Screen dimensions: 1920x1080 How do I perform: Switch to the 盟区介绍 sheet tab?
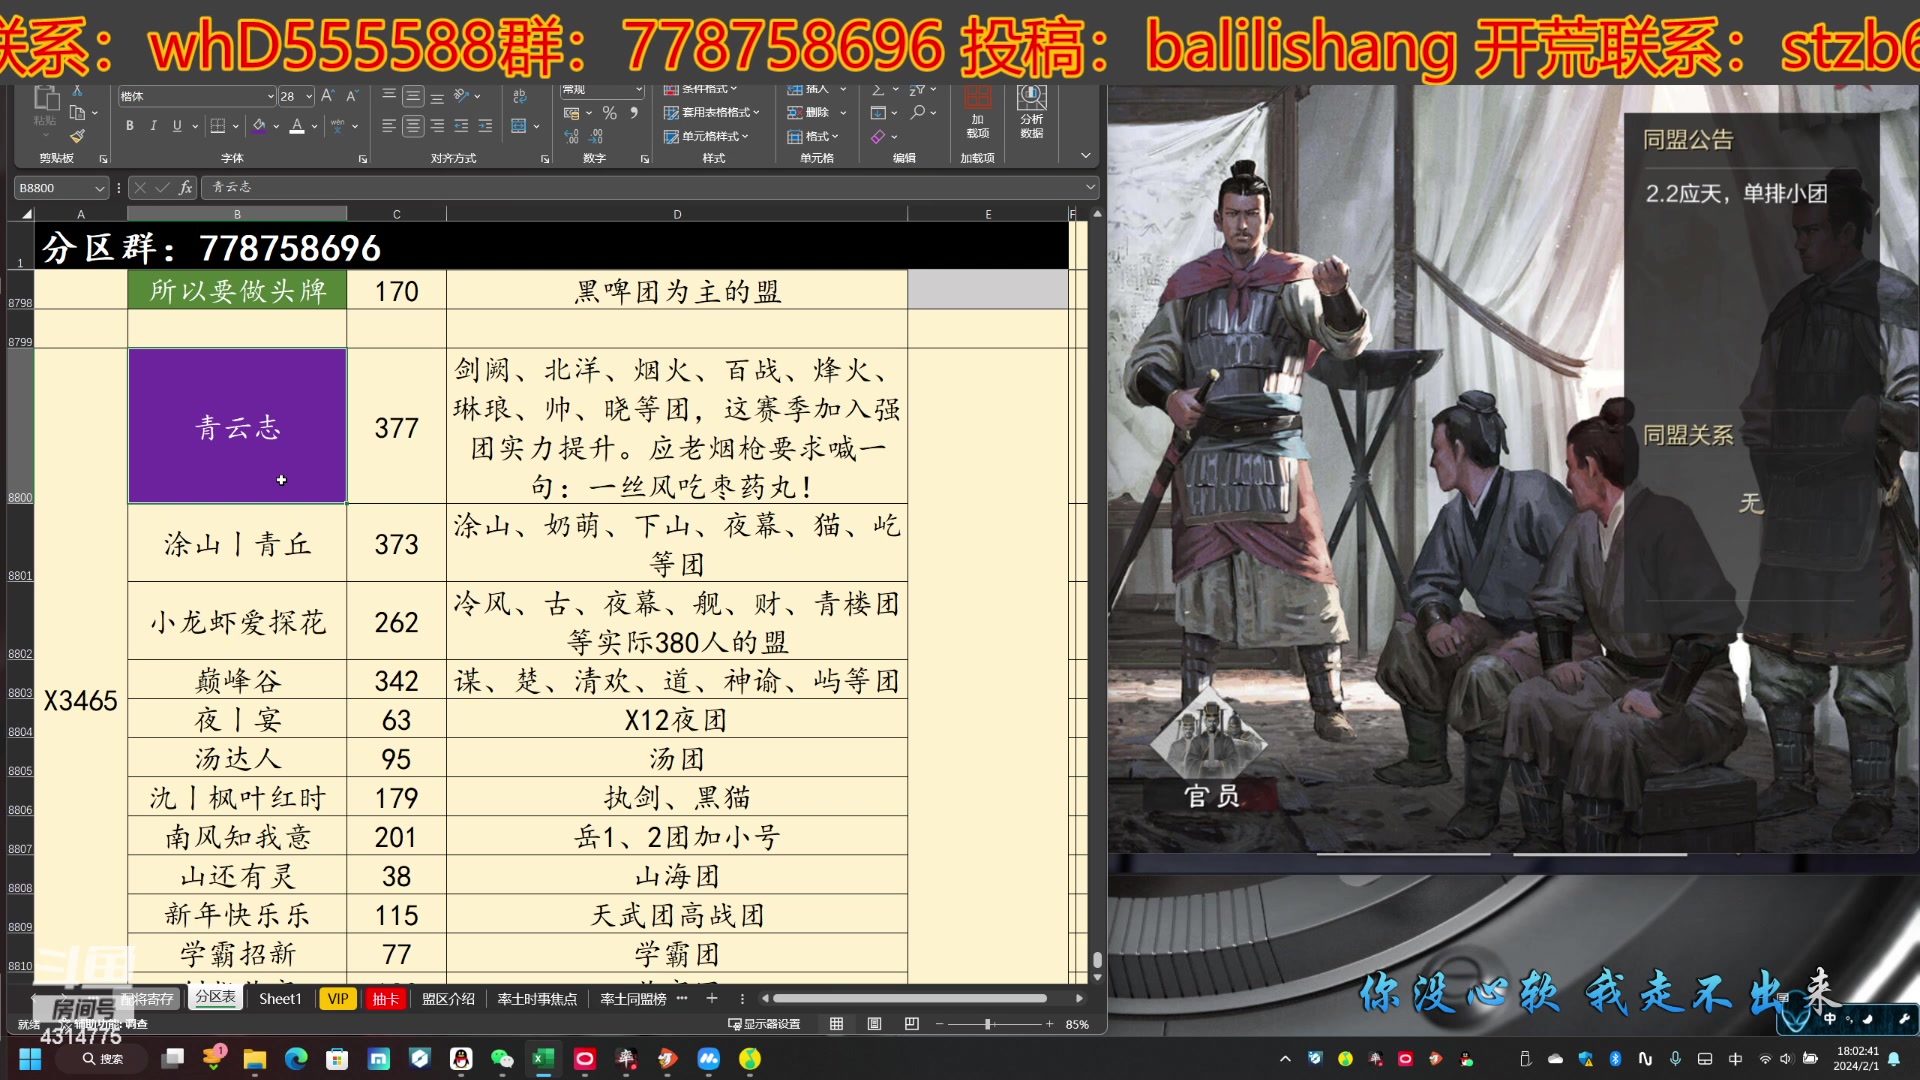pos(448,998)
